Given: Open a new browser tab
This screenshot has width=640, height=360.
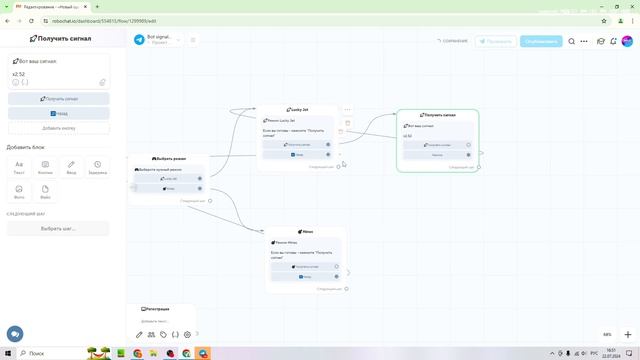Looking at the screenshot, I should pyautogui.click(x=97, y=7).
